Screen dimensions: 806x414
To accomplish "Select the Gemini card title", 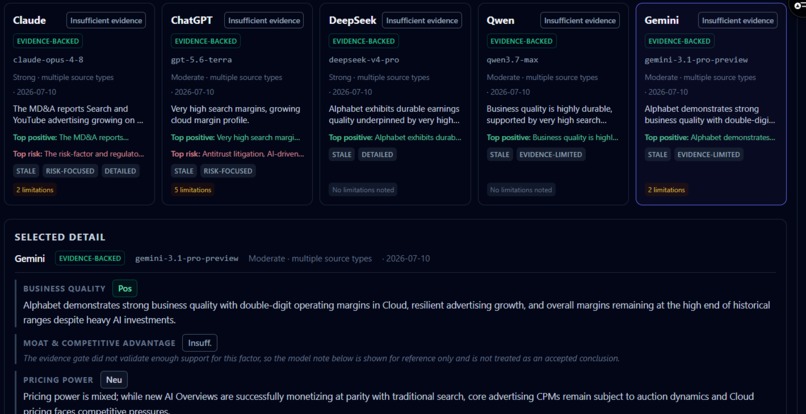I will (662, 21).
